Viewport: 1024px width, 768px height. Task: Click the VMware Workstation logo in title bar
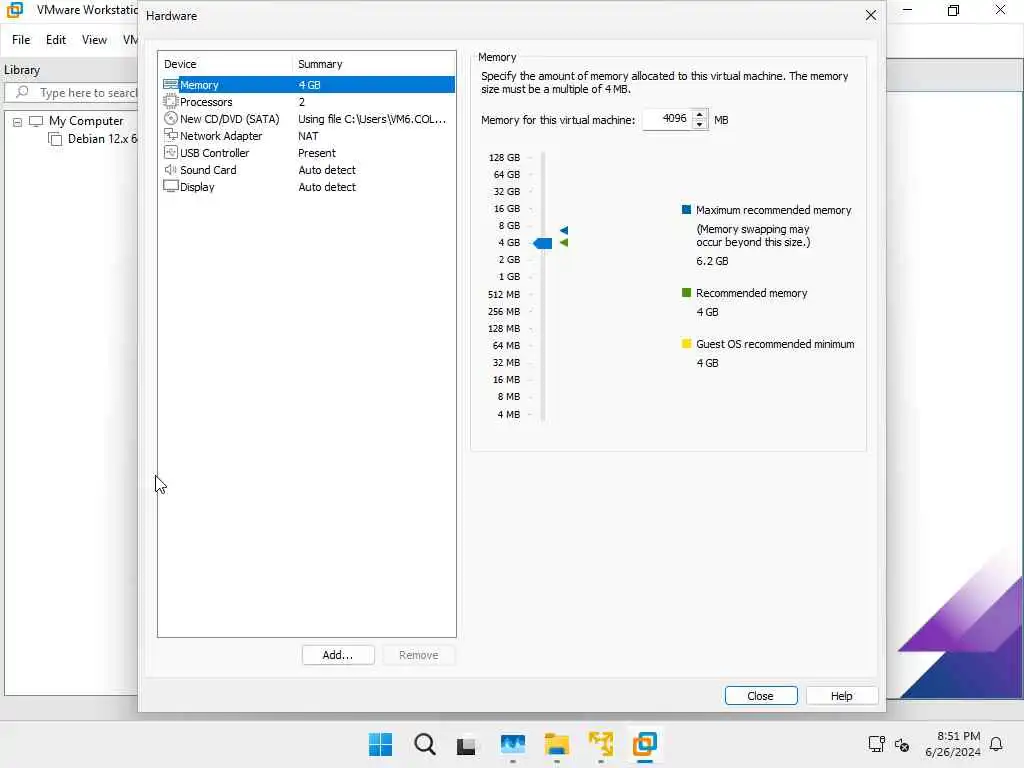[x=14, y=10]
